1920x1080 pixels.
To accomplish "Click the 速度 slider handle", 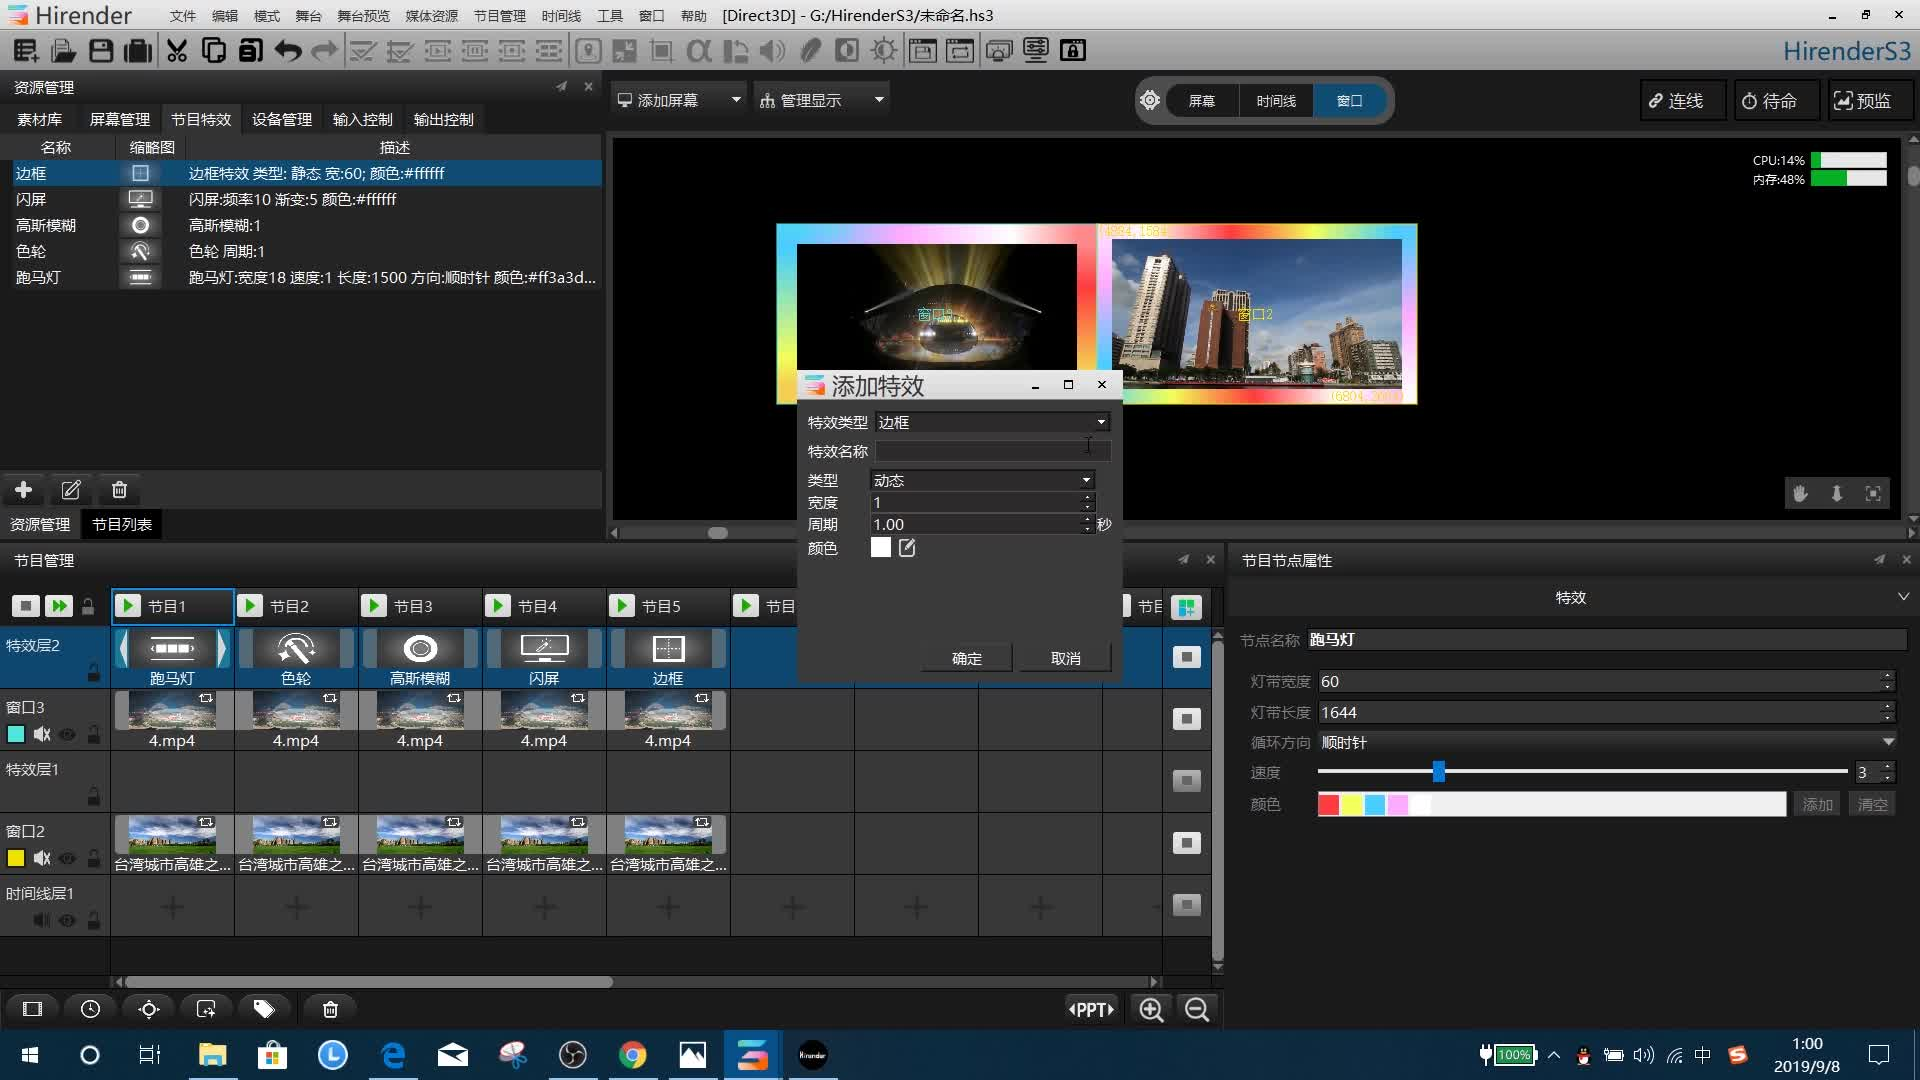I will click(x=1438, y=771).
